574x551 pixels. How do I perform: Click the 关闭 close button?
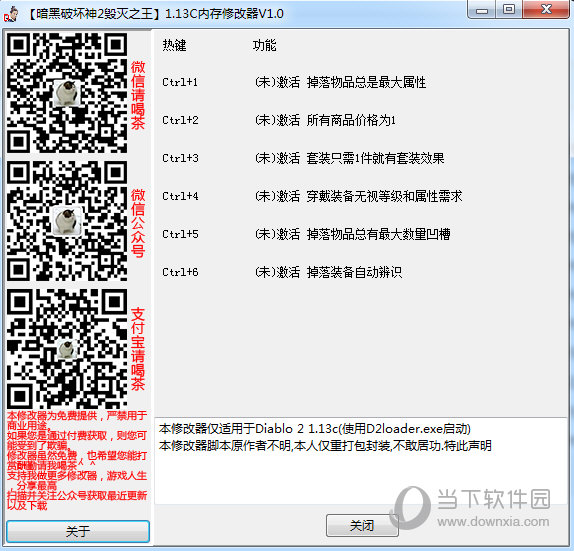click(x=362, y=525)
